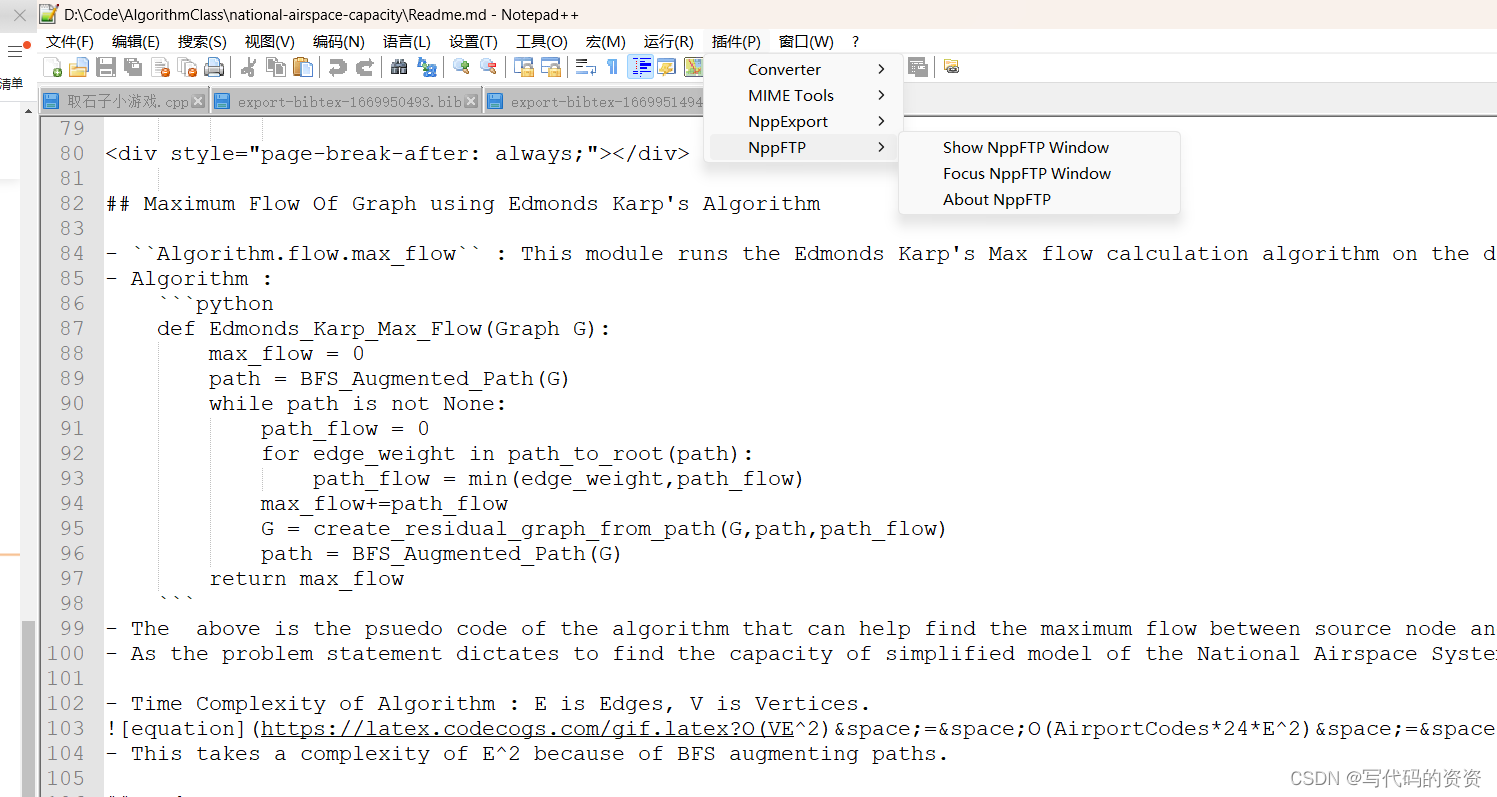
Task: Open the user defined language icon
Action: click(666, 67)
